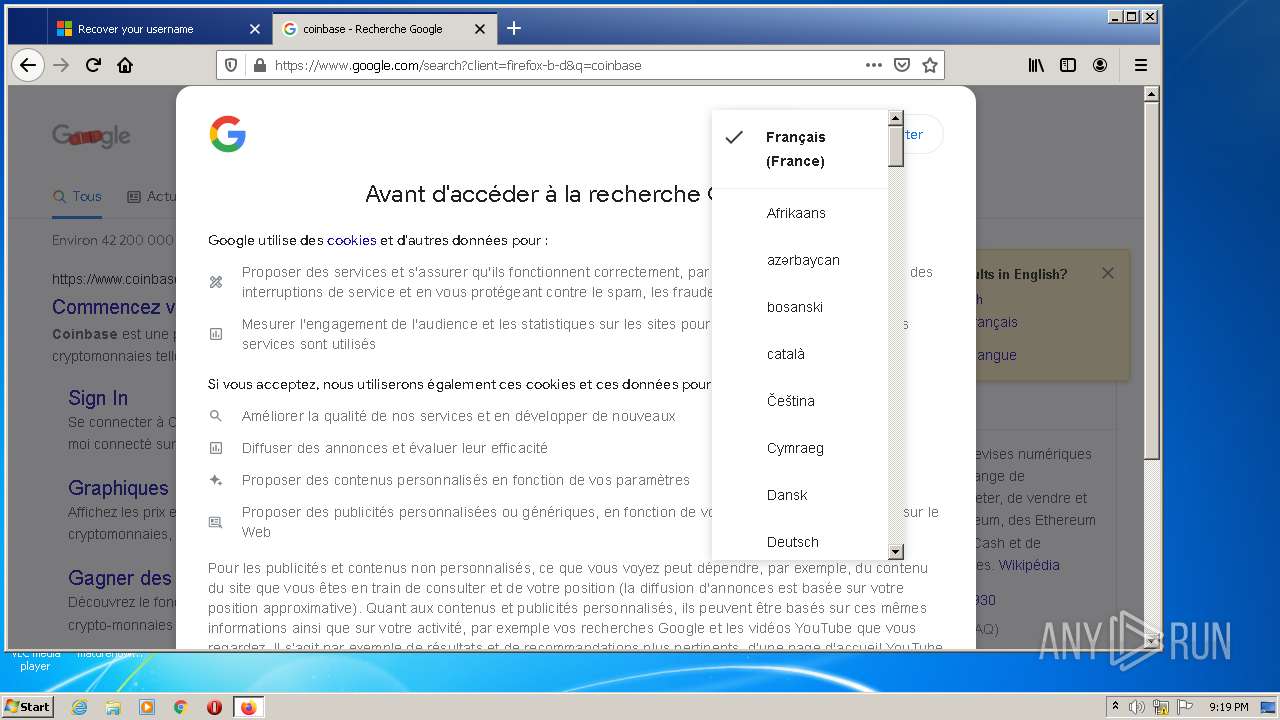Open the Firefox home page
Screen dimensions: 1280x720
pos(125,65)
